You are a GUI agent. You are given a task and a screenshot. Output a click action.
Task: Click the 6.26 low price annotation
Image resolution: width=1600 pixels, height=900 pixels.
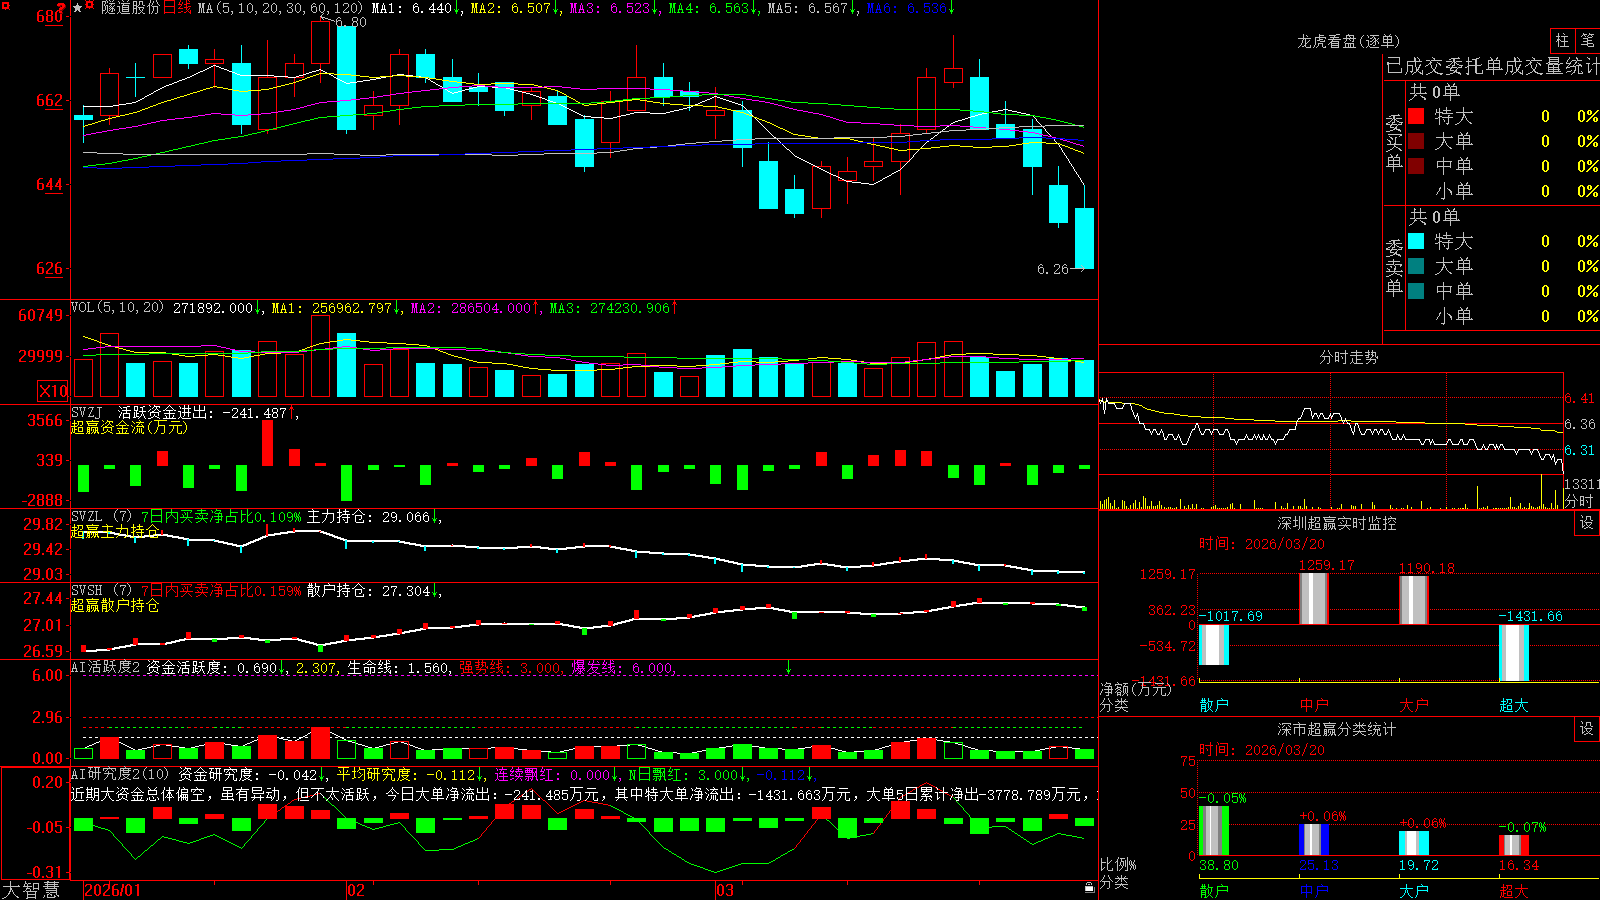1052,269
